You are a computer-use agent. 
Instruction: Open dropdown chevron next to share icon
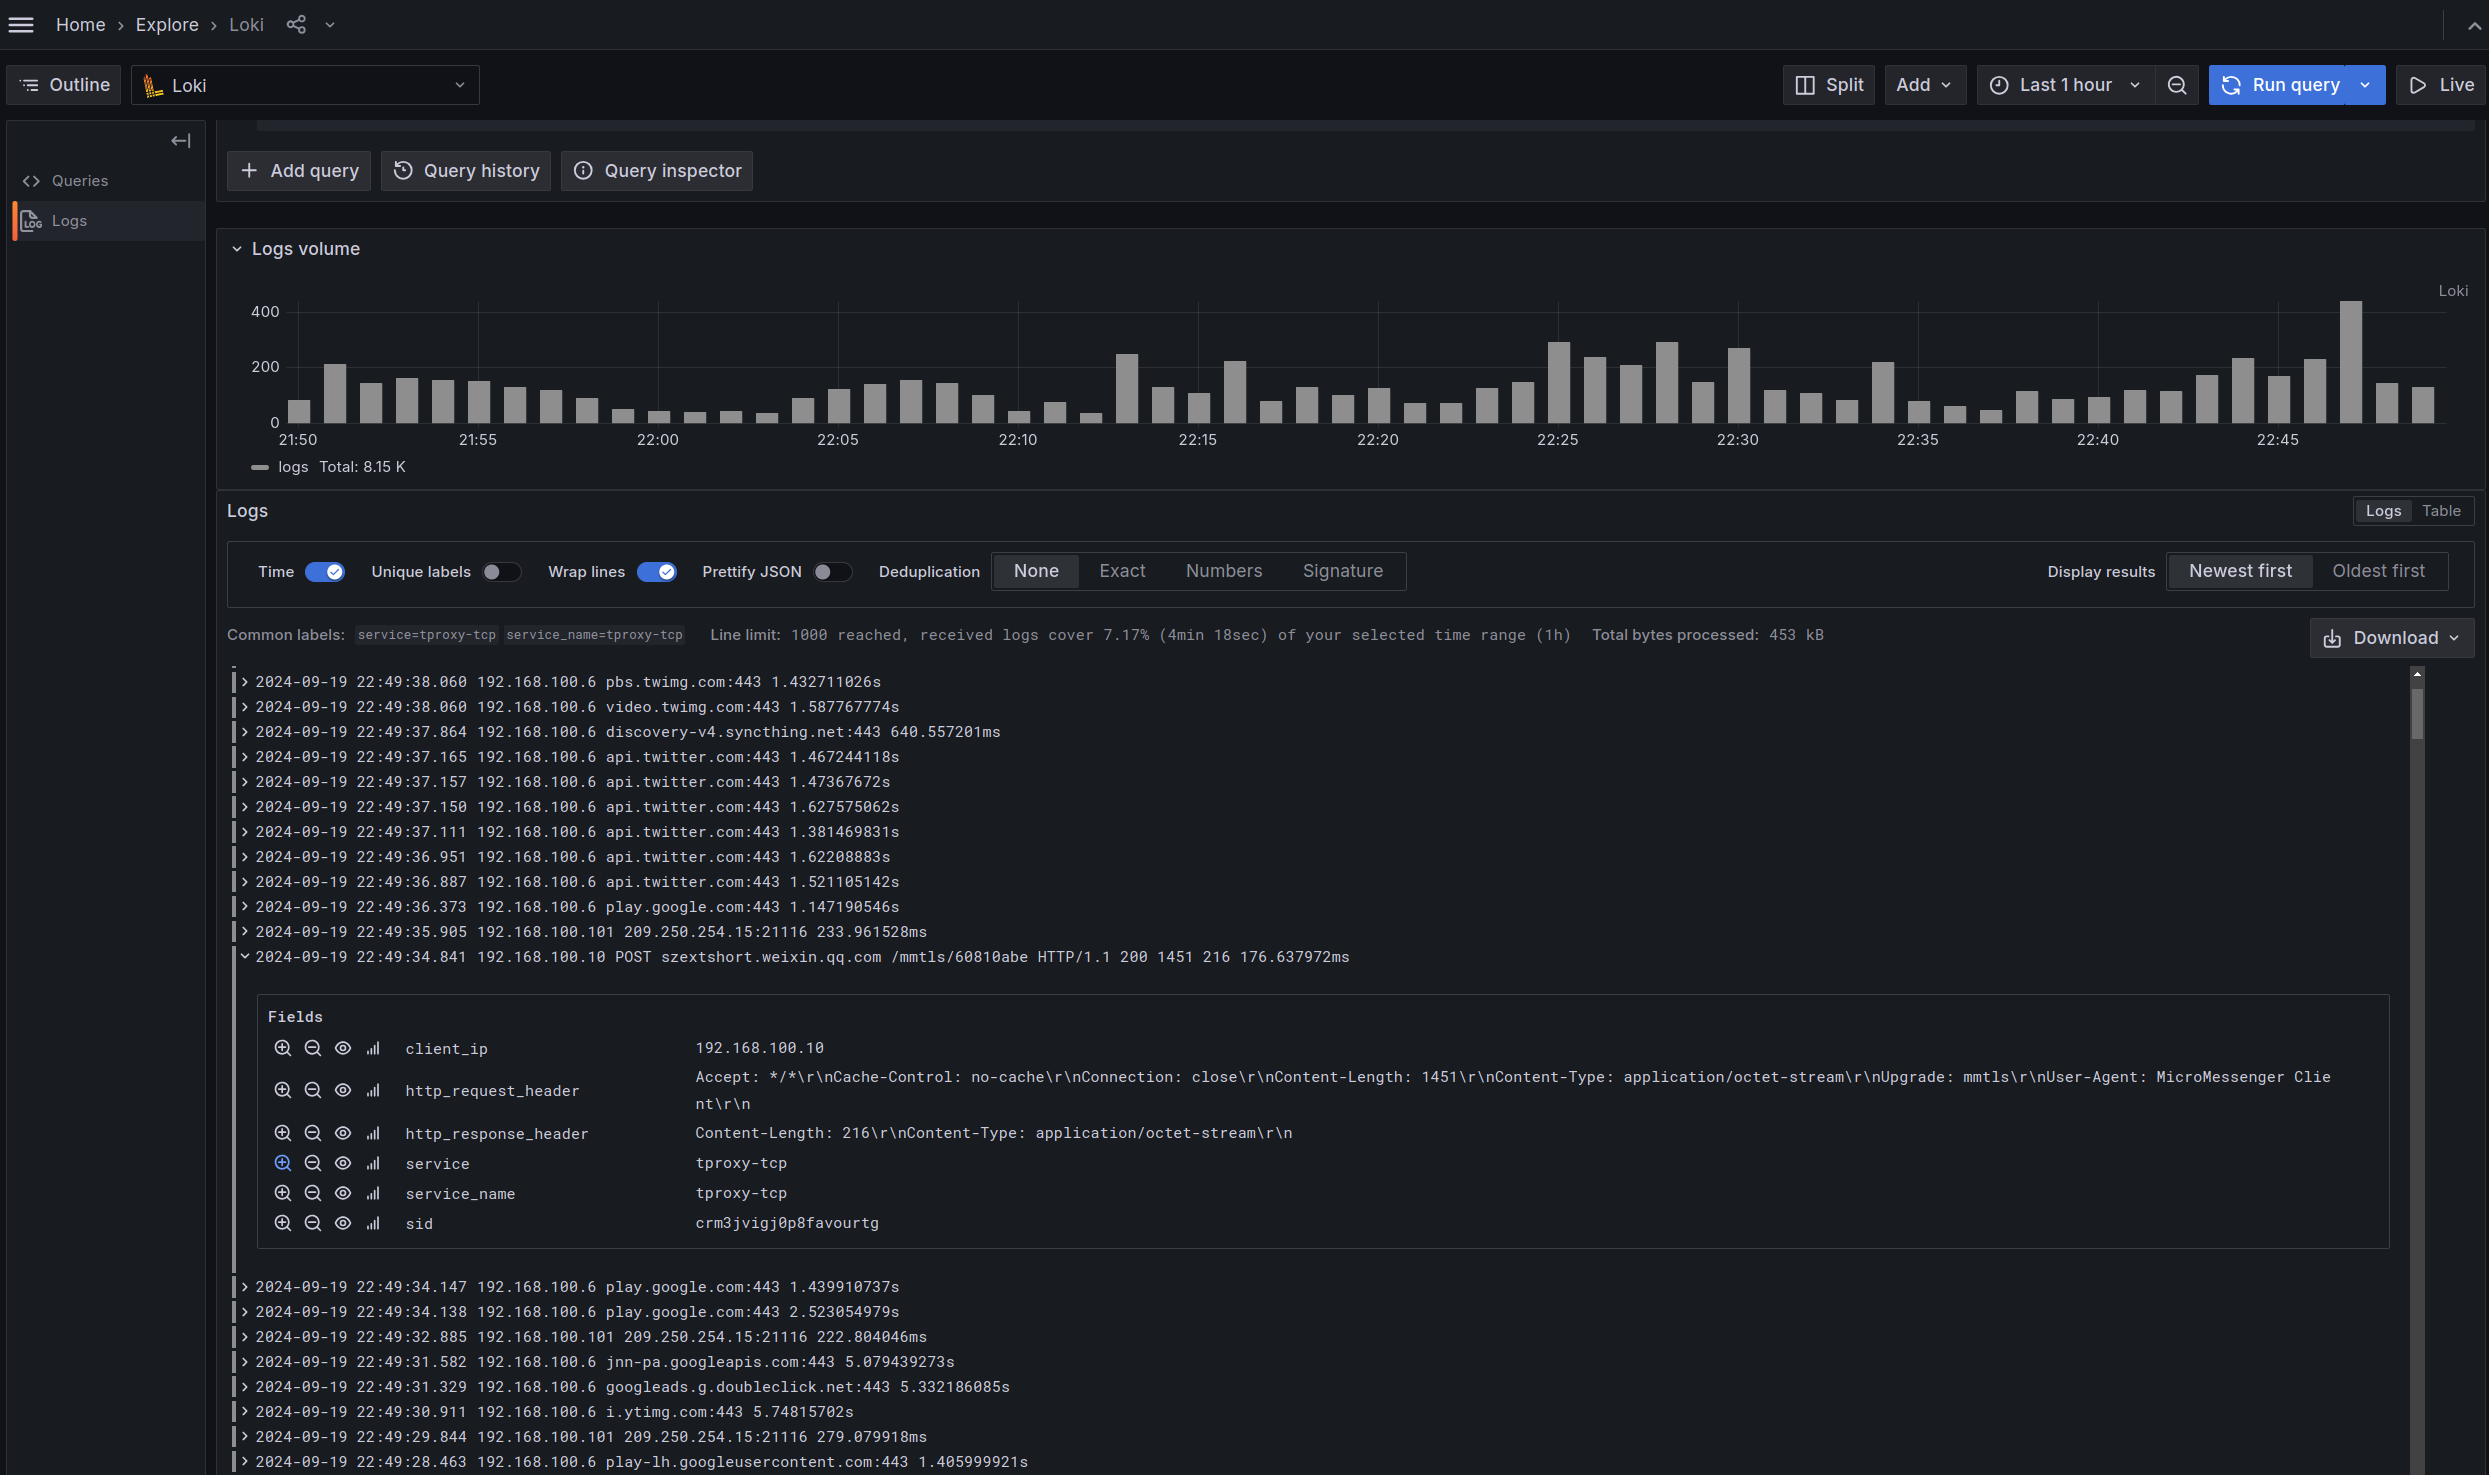[x=330, y=25]
